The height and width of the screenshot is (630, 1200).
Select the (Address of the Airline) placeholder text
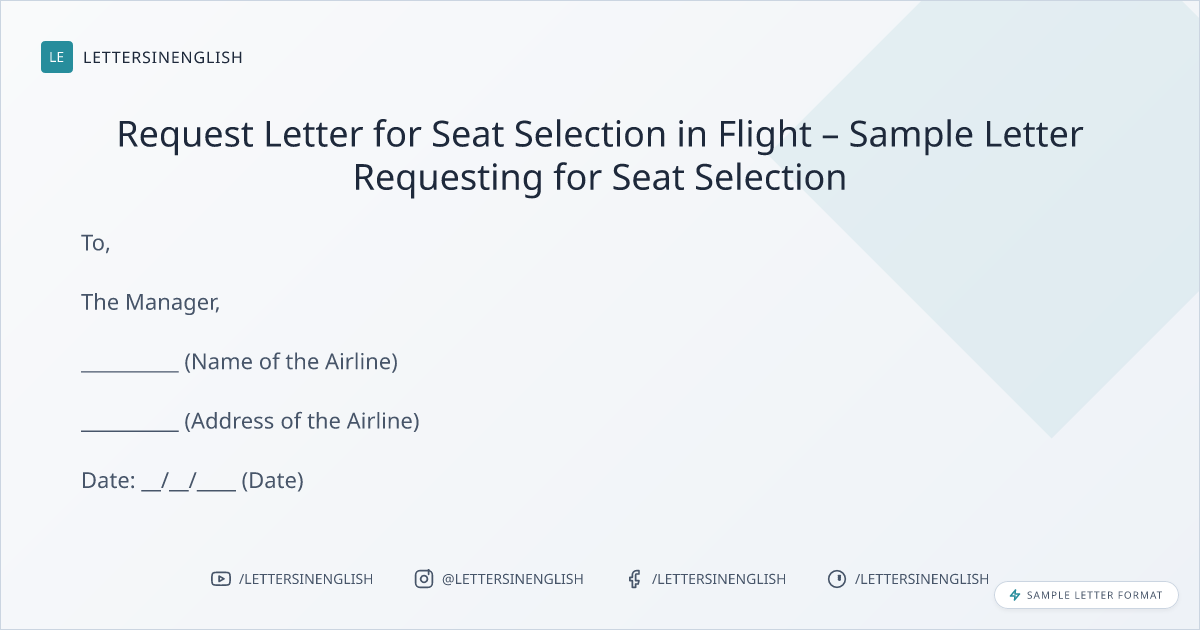tap(302, 421)
